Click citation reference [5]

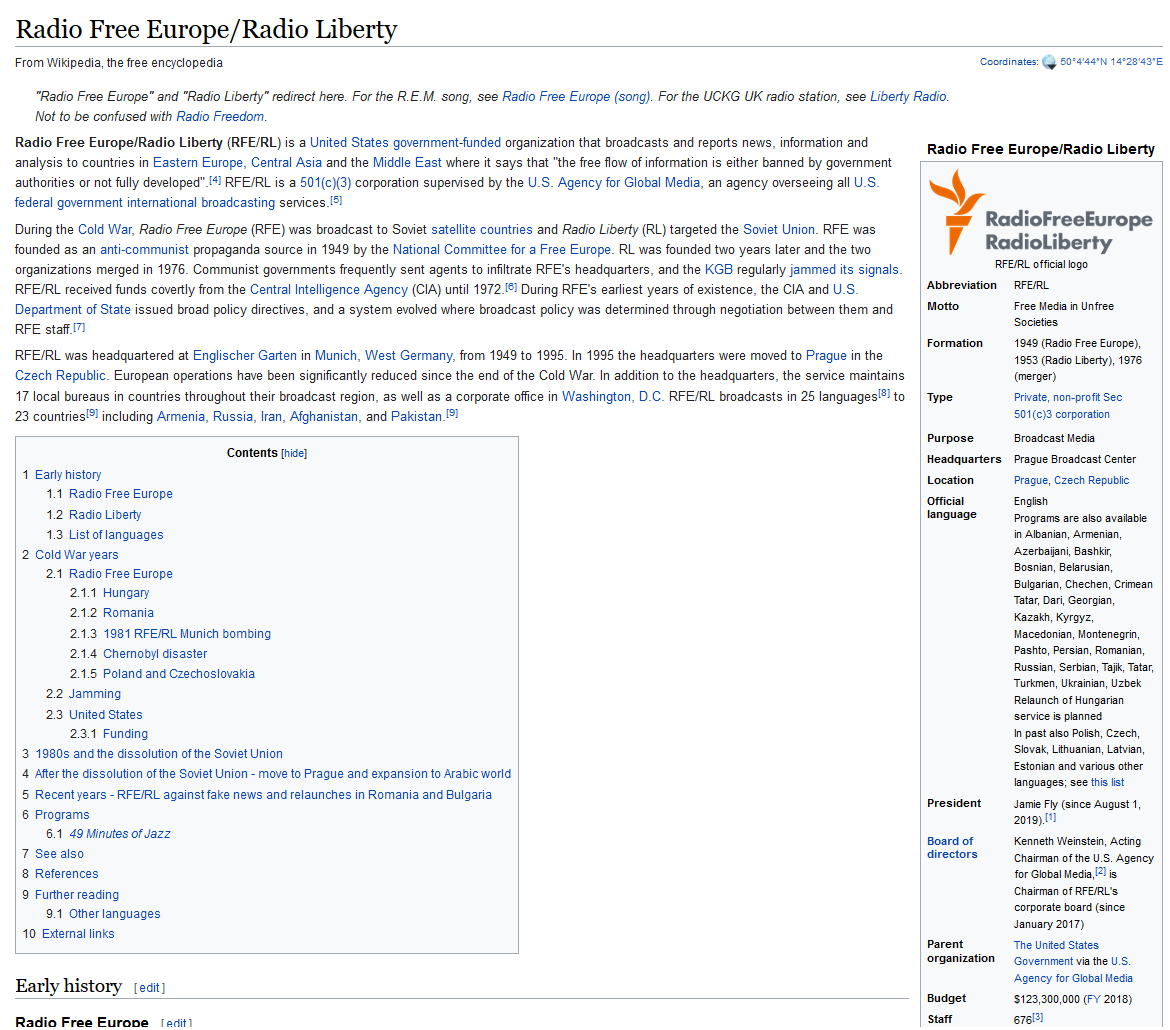click(336, 200)
